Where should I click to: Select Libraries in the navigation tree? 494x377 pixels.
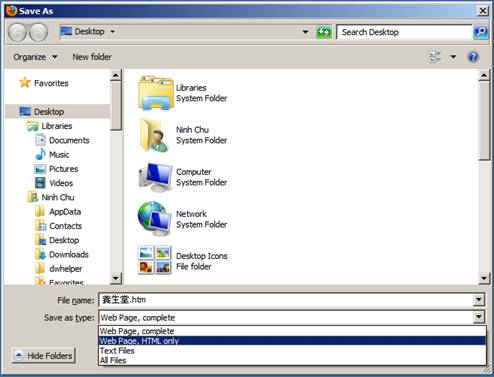pyautogui.click(x=50, y=126)
